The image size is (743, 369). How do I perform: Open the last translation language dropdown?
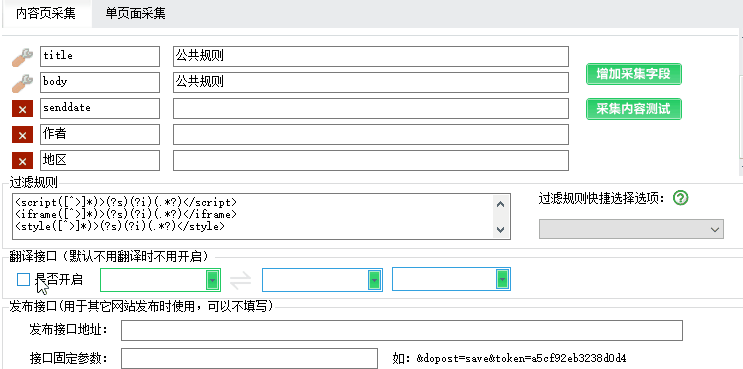(x=451, y=279)
